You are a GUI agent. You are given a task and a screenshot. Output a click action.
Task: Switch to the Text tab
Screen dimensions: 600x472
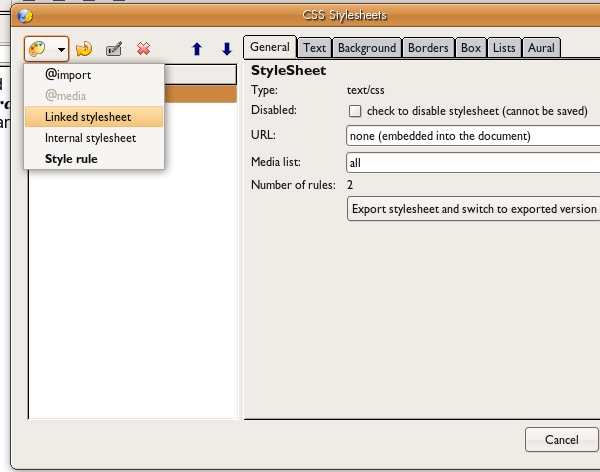[x=315, y=47]
